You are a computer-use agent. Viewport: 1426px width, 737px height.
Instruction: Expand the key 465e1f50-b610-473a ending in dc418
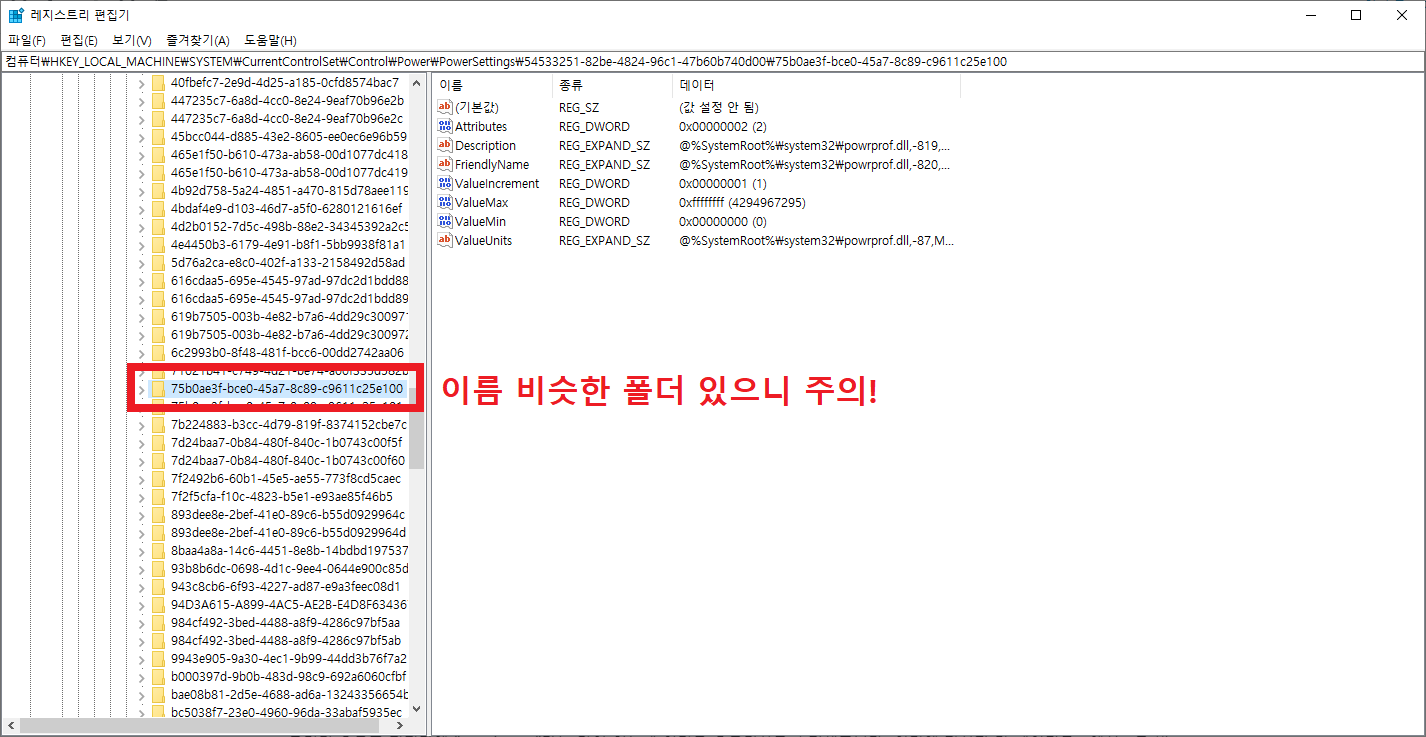(x=141, y=154)
